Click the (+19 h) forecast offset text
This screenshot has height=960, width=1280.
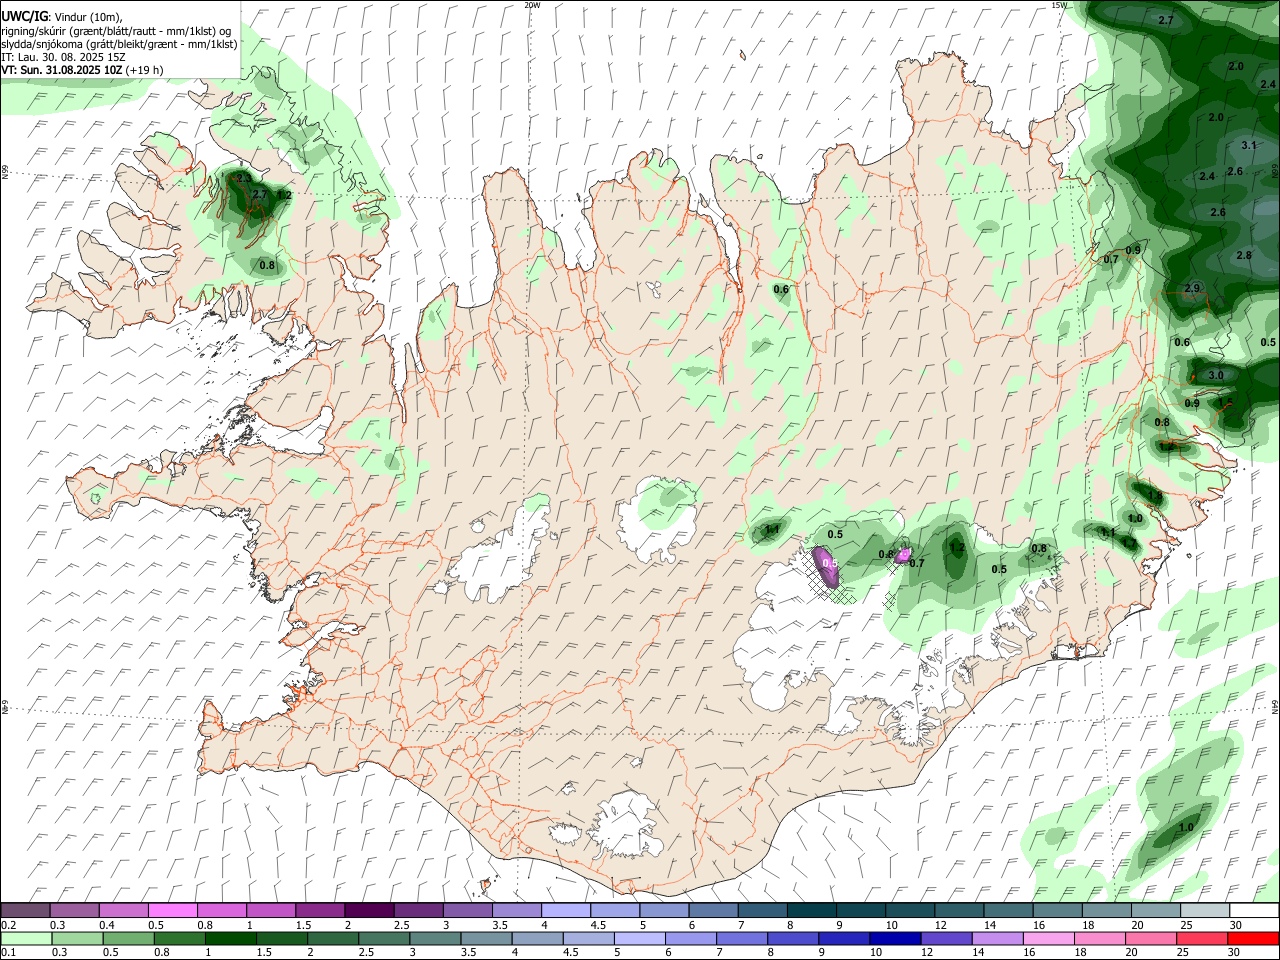(145, 70)
